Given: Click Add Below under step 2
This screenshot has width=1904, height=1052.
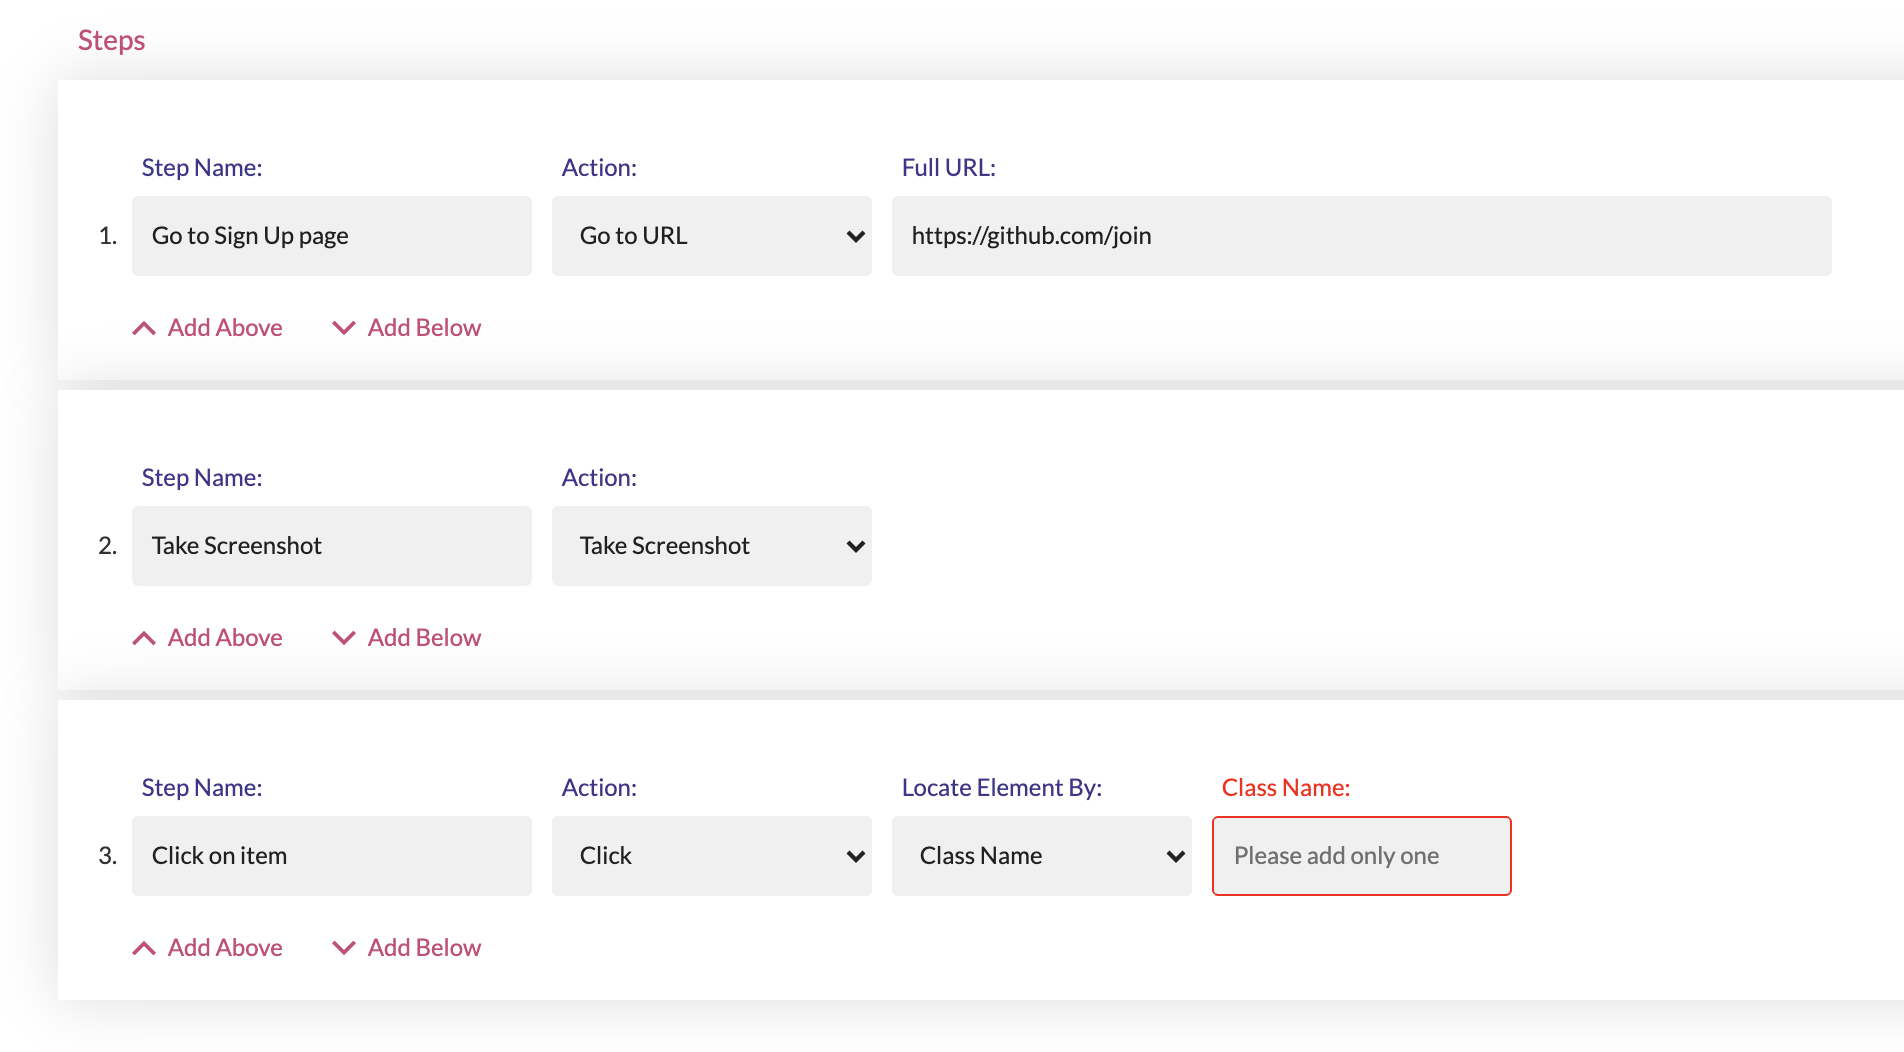Looking at the screenshot, I should click(424, 637).
